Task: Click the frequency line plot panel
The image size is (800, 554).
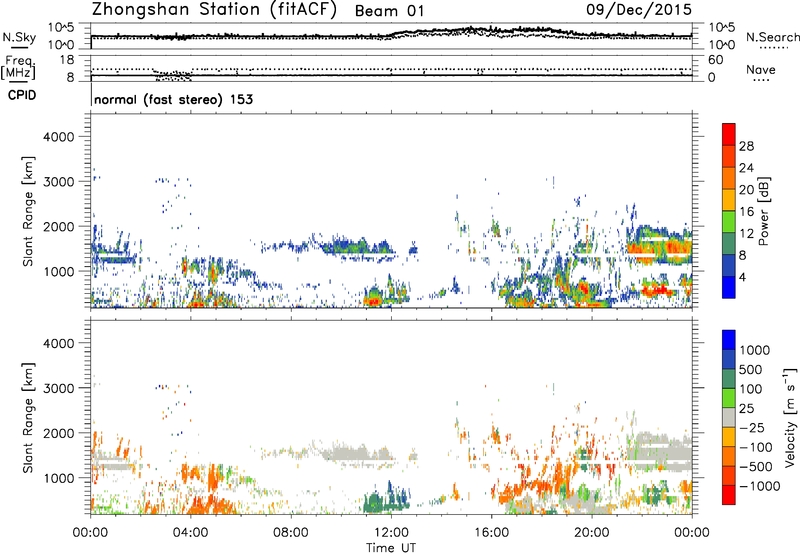Action: [391, 68]
